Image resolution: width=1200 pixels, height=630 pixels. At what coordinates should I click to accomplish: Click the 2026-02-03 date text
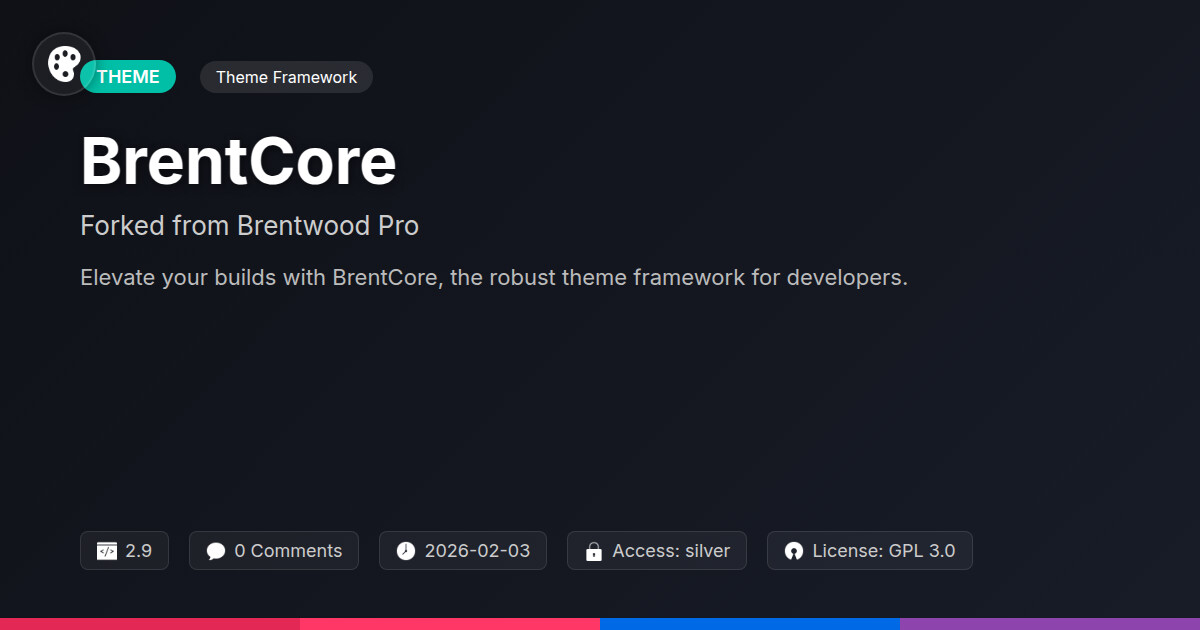click(x=477, y=551)
